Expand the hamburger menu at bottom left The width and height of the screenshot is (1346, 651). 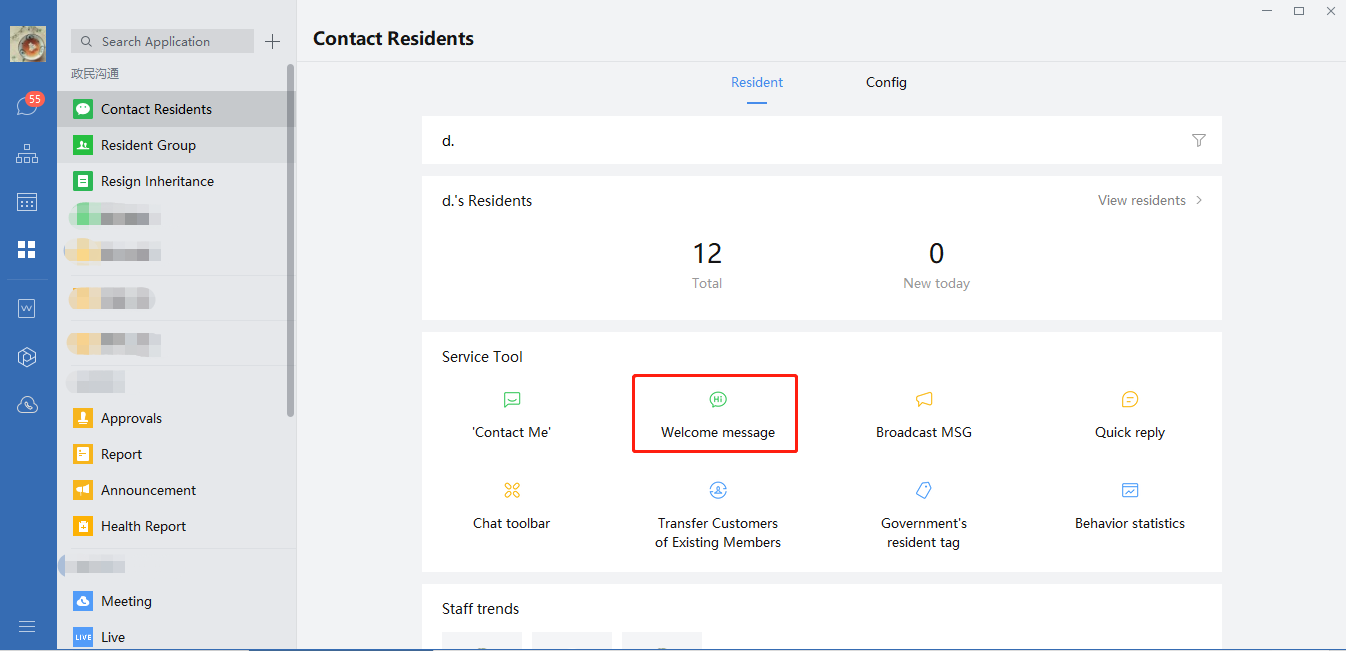pos(27,626)
